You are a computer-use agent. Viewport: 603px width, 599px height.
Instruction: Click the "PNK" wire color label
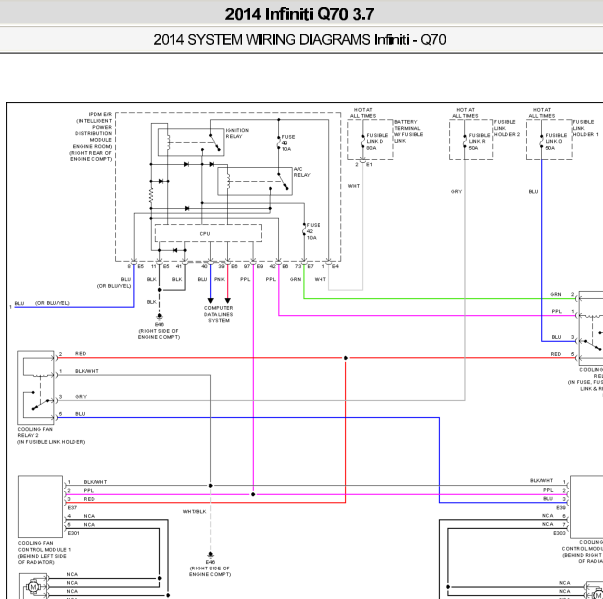219,279
